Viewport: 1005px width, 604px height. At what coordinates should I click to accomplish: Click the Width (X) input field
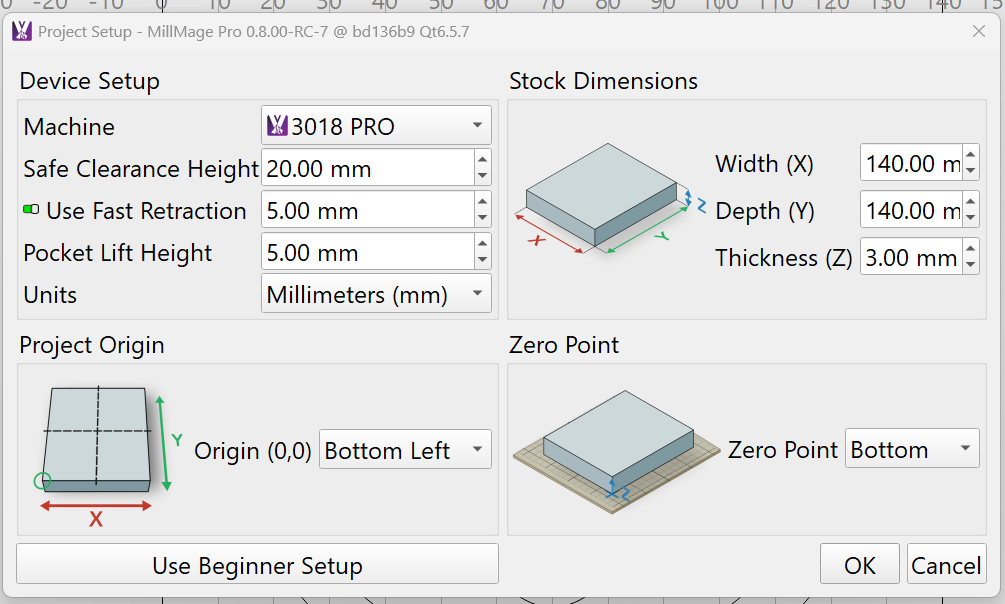pos(911,163)
